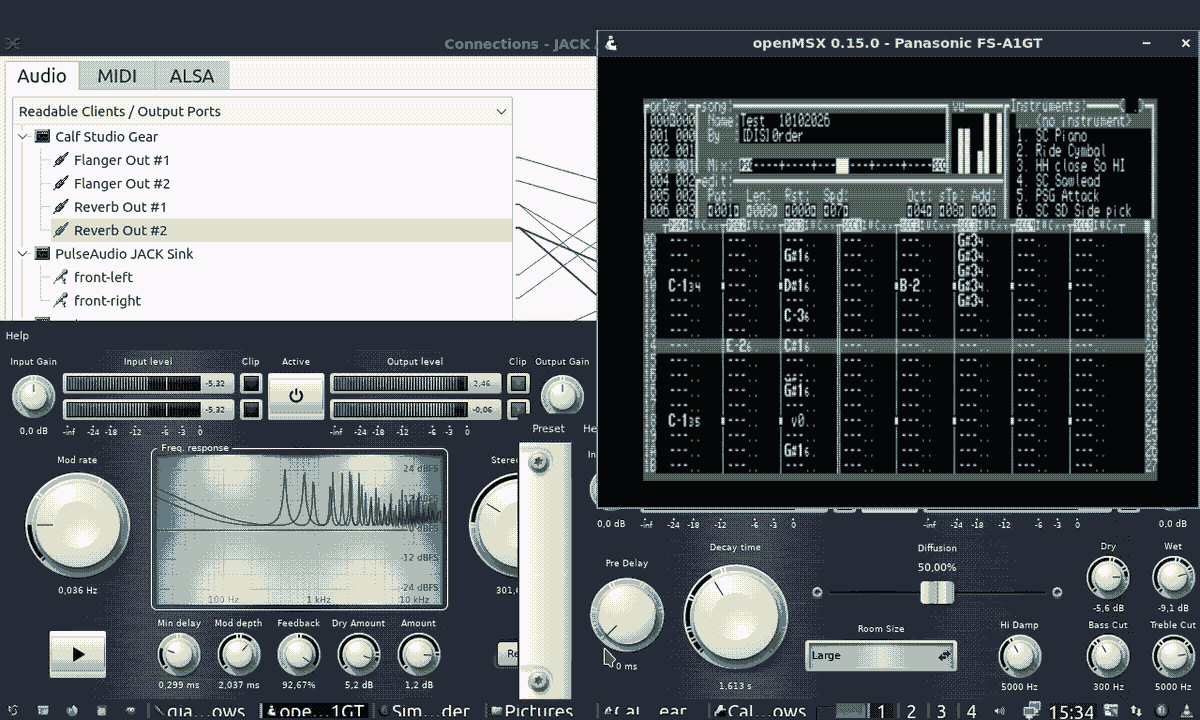Open the Help menu in Flanger window
Image resolution: width=1200 pixels, height=720 pixels.
tap(17, 336)
